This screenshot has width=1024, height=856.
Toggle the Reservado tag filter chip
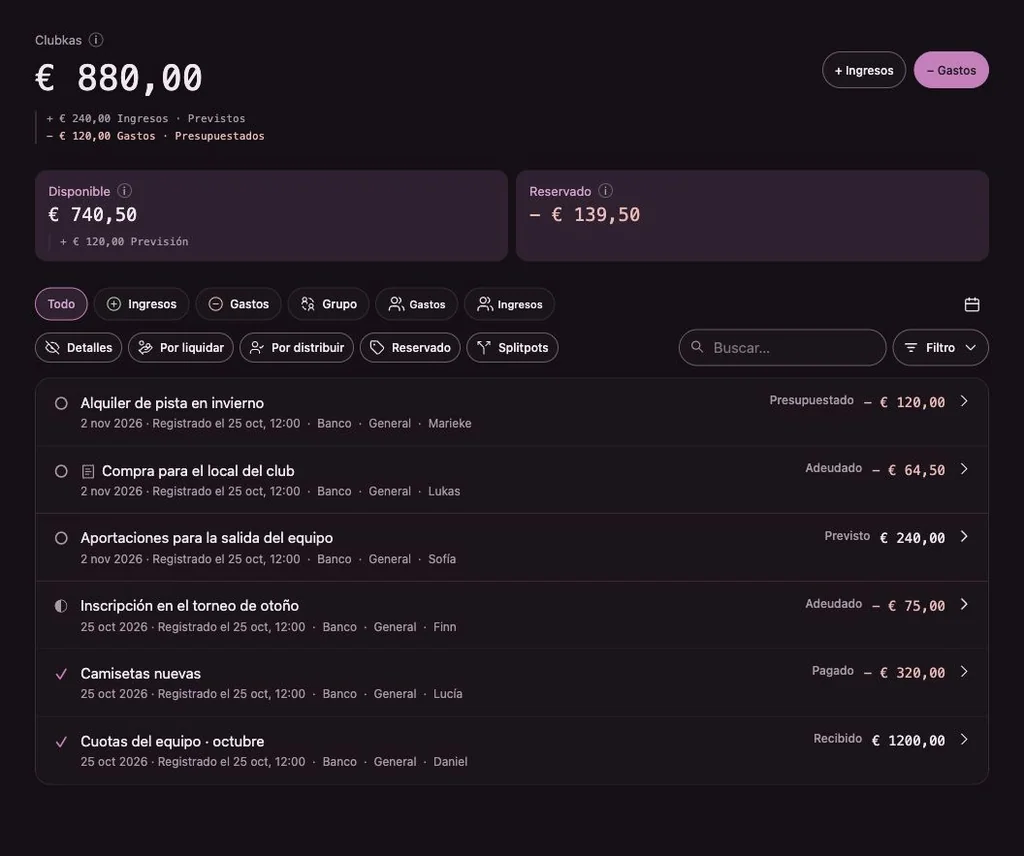410,347
